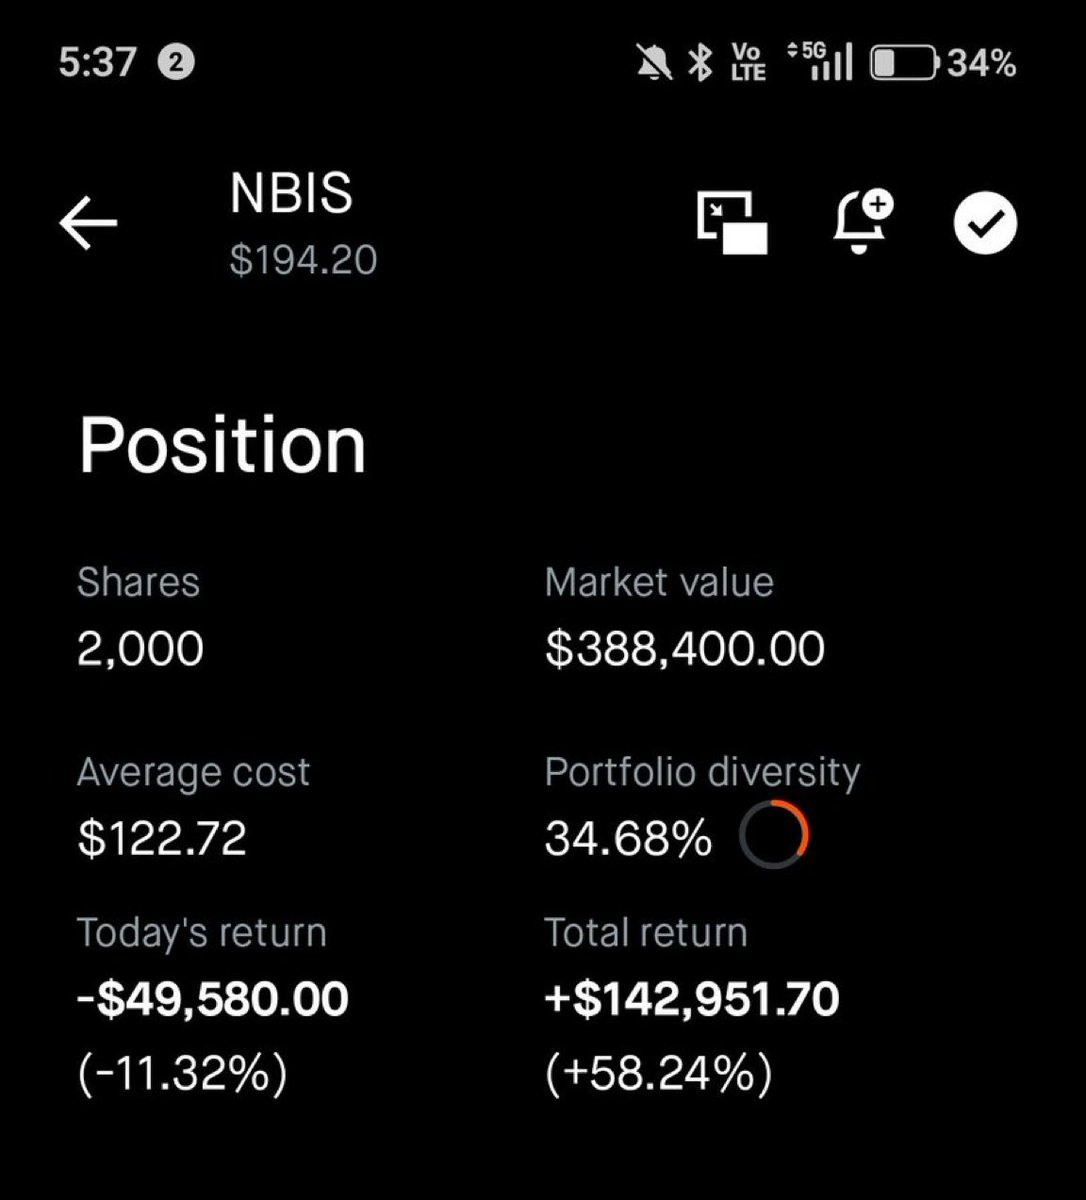Add a price alert with bell icon
Screen dimensions: 1086x1200
pos(863,222)
